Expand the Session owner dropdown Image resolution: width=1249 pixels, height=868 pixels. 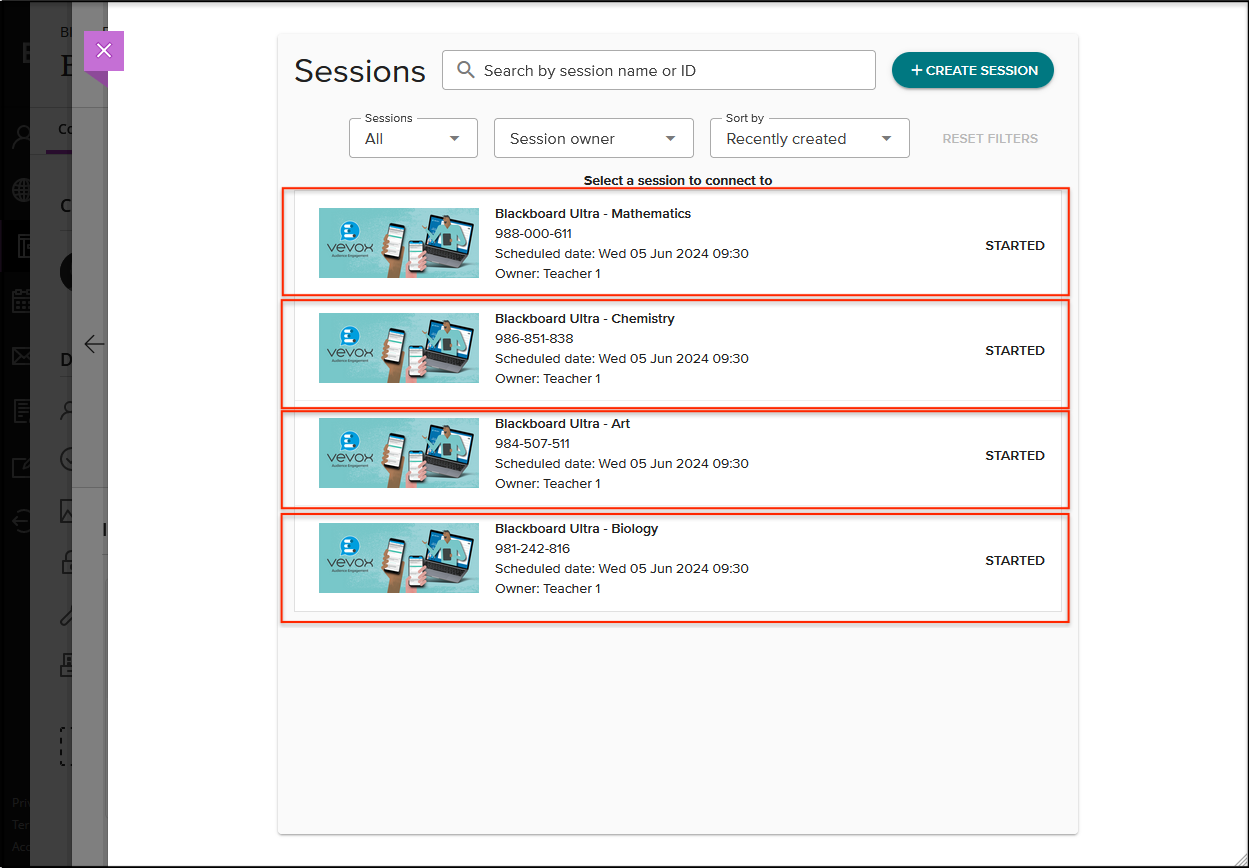click(x=594, y=137)
